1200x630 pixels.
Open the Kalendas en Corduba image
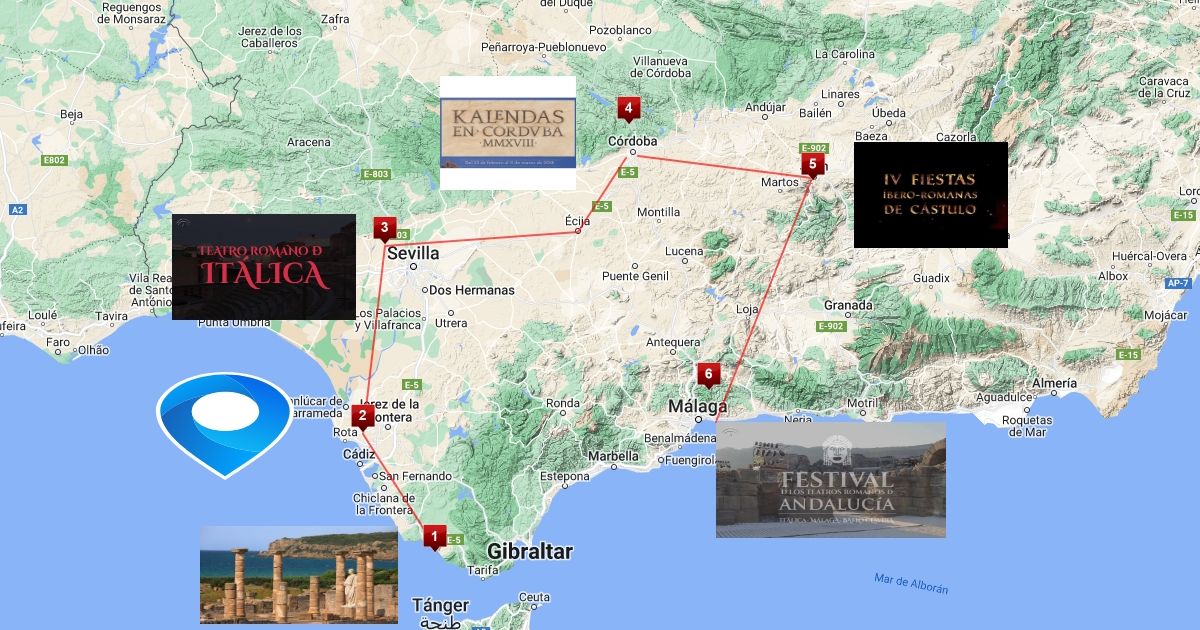(x=508, y=133)
